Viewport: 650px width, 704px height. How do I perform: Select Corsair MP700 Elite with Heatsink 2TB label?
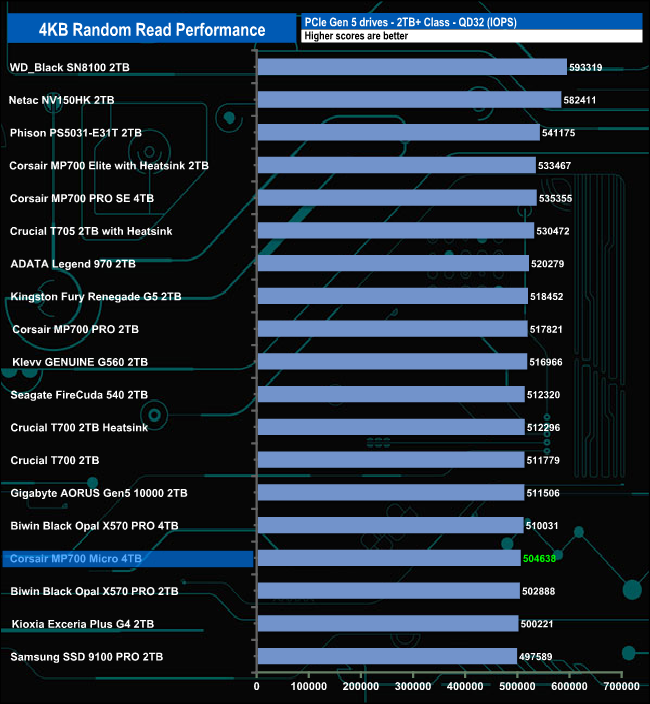tap(109, 166)
